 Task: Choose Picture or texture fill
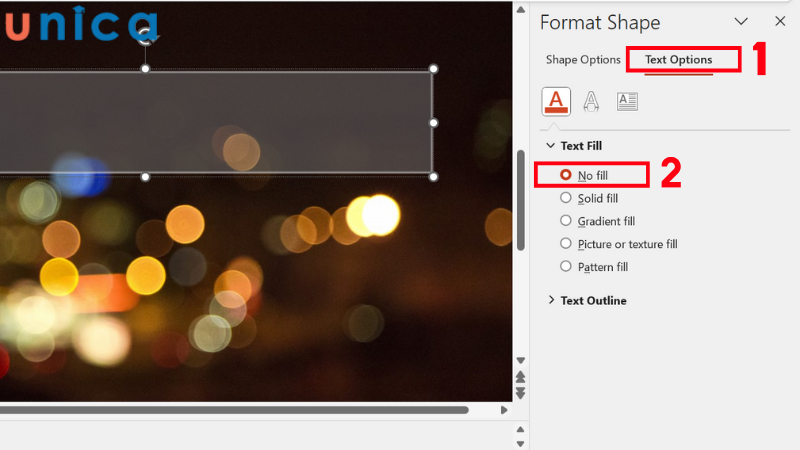click(x=566, y=244)
